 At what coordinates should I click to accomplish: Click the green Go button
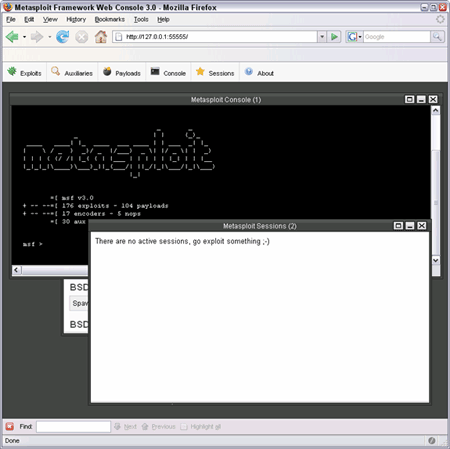click(334, 37)
